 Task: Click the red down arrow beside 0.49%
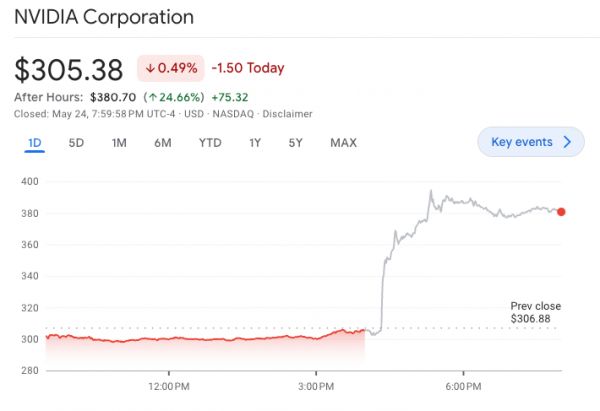151,68
